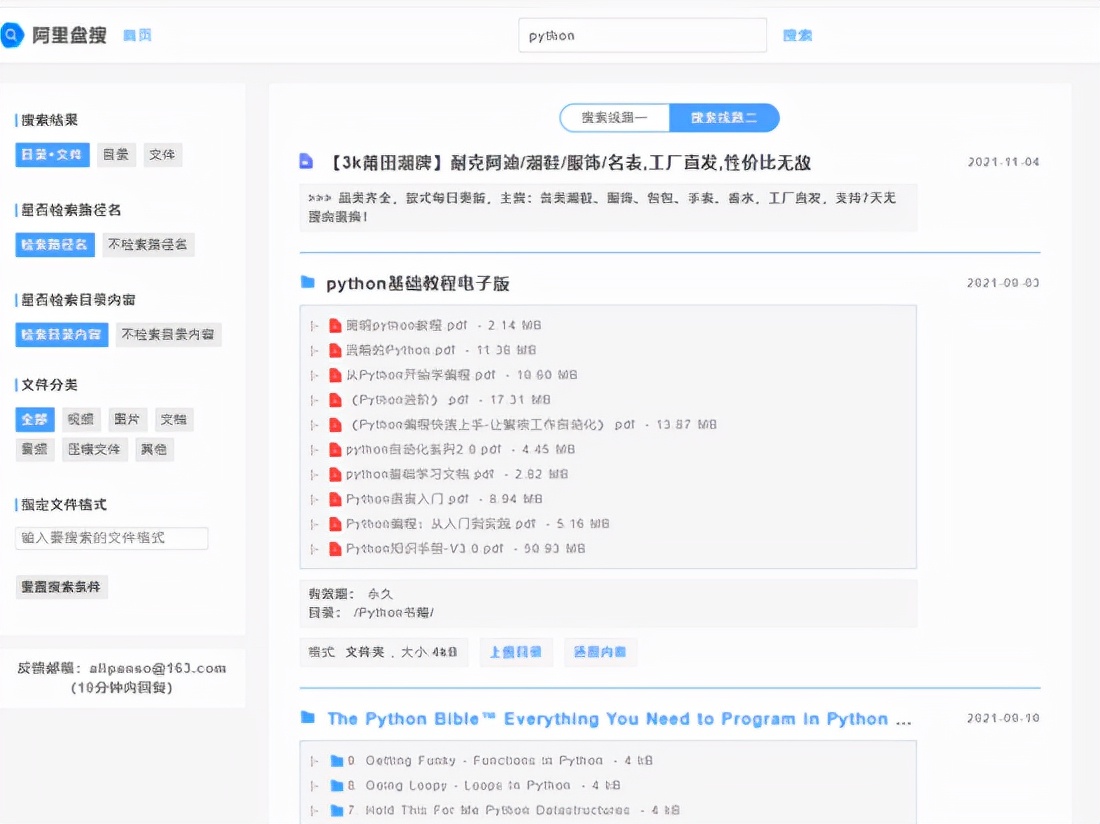Enable 检索路径名 option
This screenshot has height=824, width=1100.
(x=55, y=245)
